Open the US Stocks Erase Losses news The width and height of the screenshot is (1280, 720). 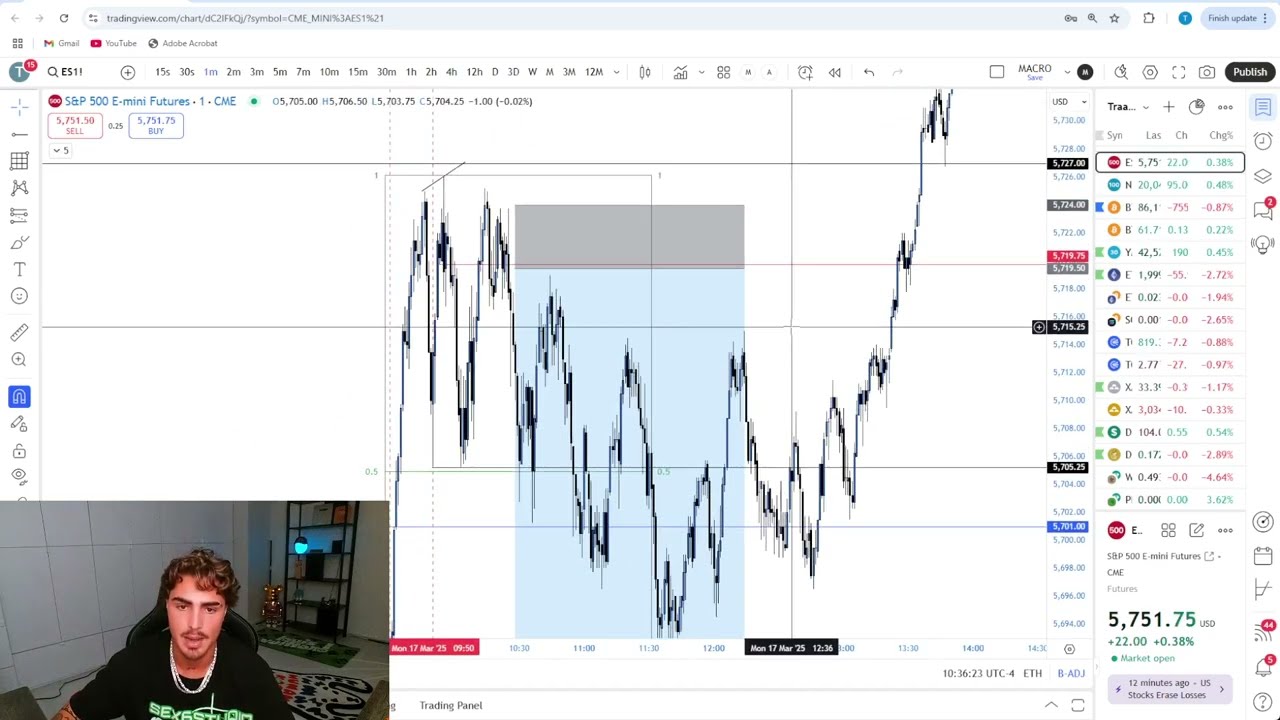(x=1170, y=689)
